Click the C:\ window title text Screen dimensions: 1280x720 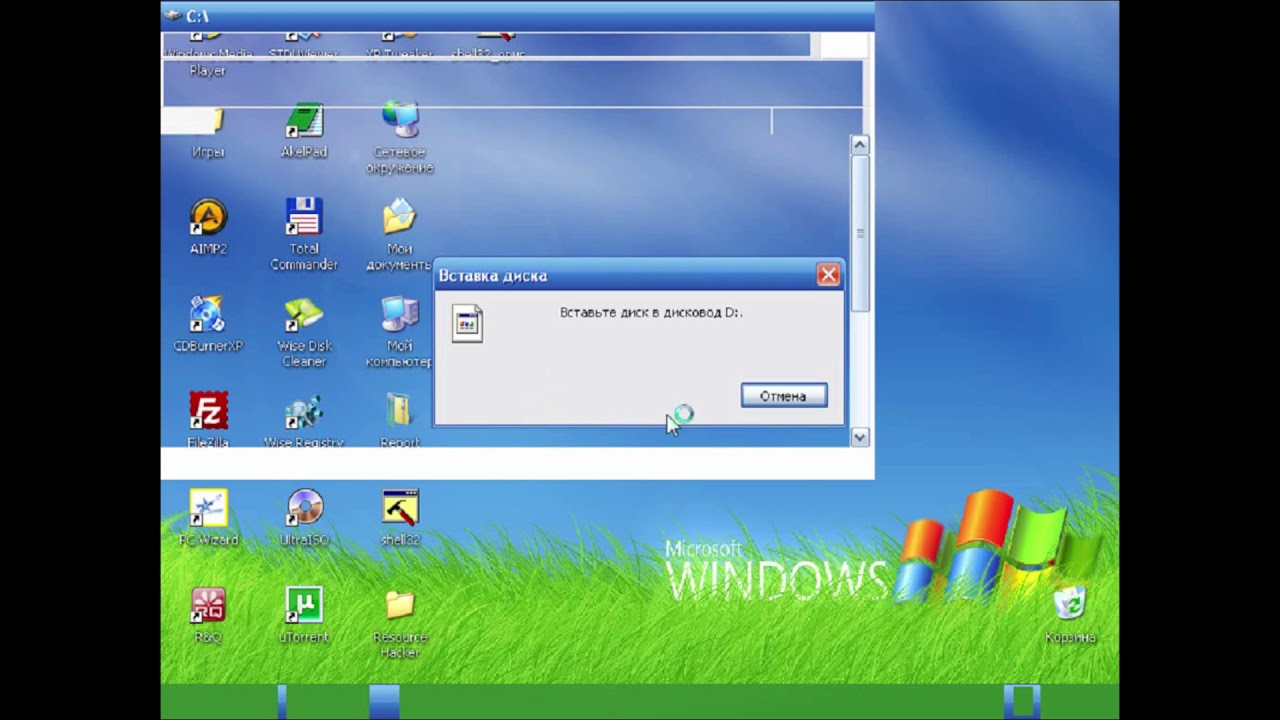(197, 16)
